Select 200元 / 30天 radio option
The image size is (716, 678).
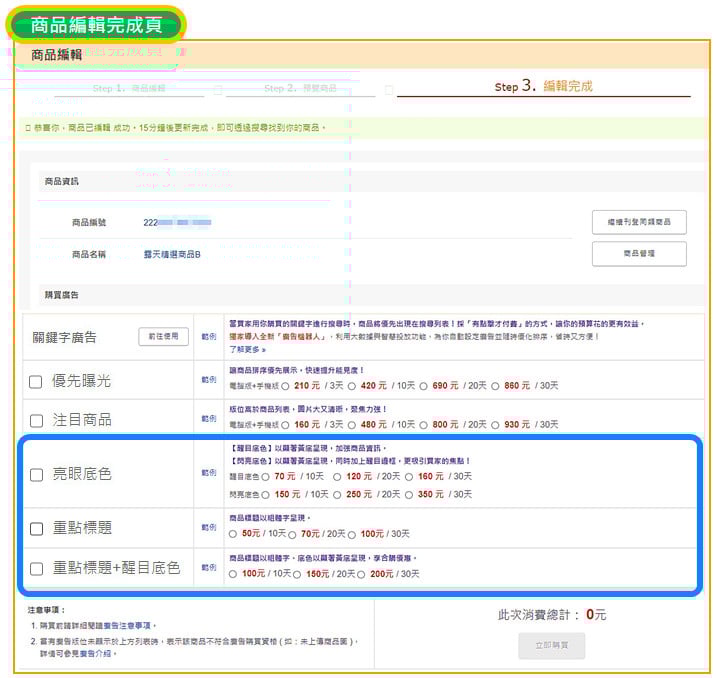362,574
